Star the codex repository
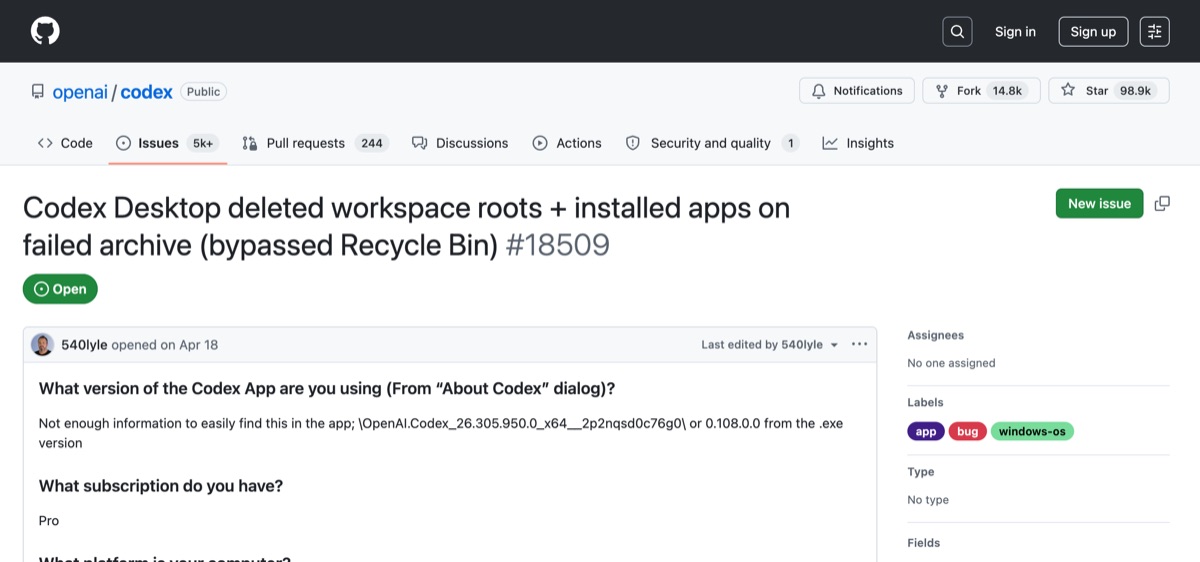The height and width of the screenshot is (562, 1200). 1108,91
